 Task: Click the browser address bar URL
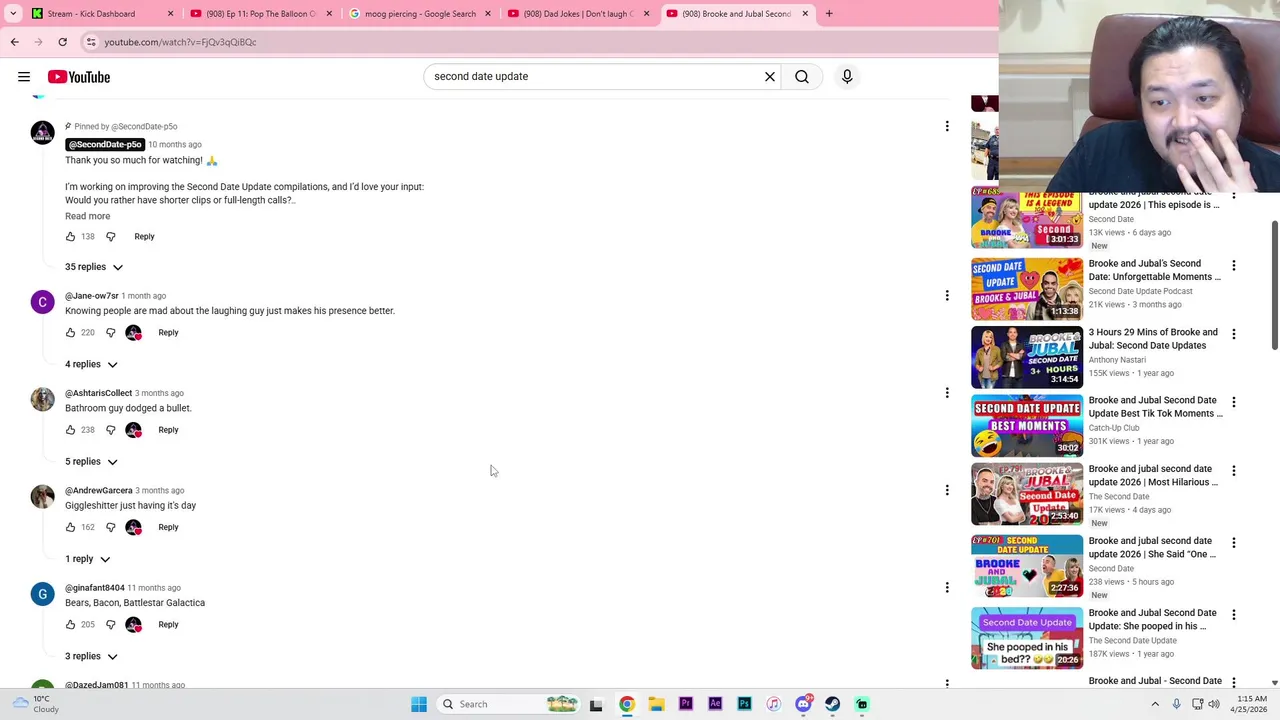[x=180, y=42]
